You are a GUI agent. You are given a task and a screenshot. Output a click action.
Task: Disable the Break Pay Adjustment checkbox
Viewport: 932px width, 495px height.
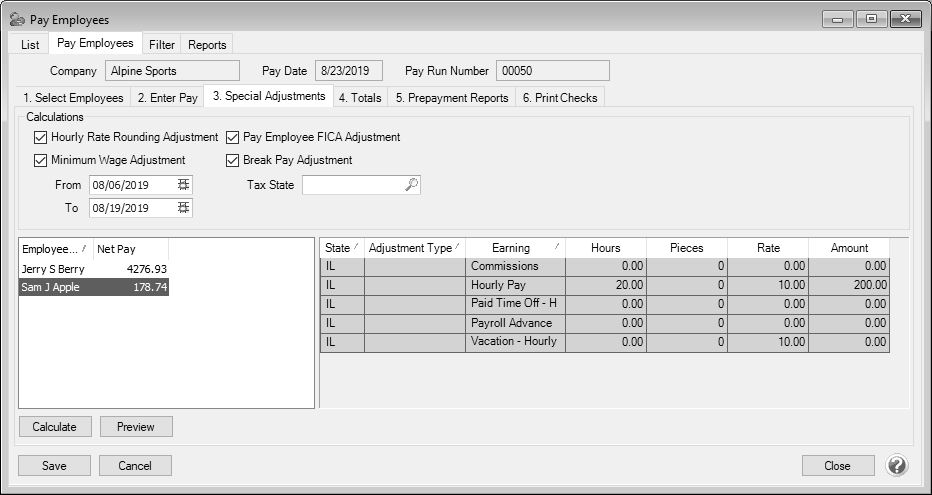click(x=233, y=160)
